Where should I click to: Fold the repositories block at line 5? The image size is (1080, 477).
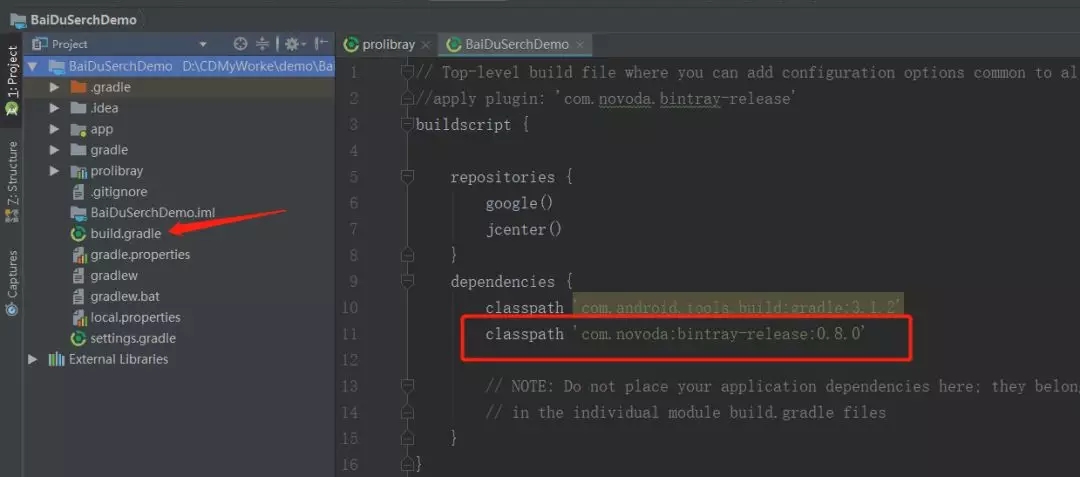408,177
